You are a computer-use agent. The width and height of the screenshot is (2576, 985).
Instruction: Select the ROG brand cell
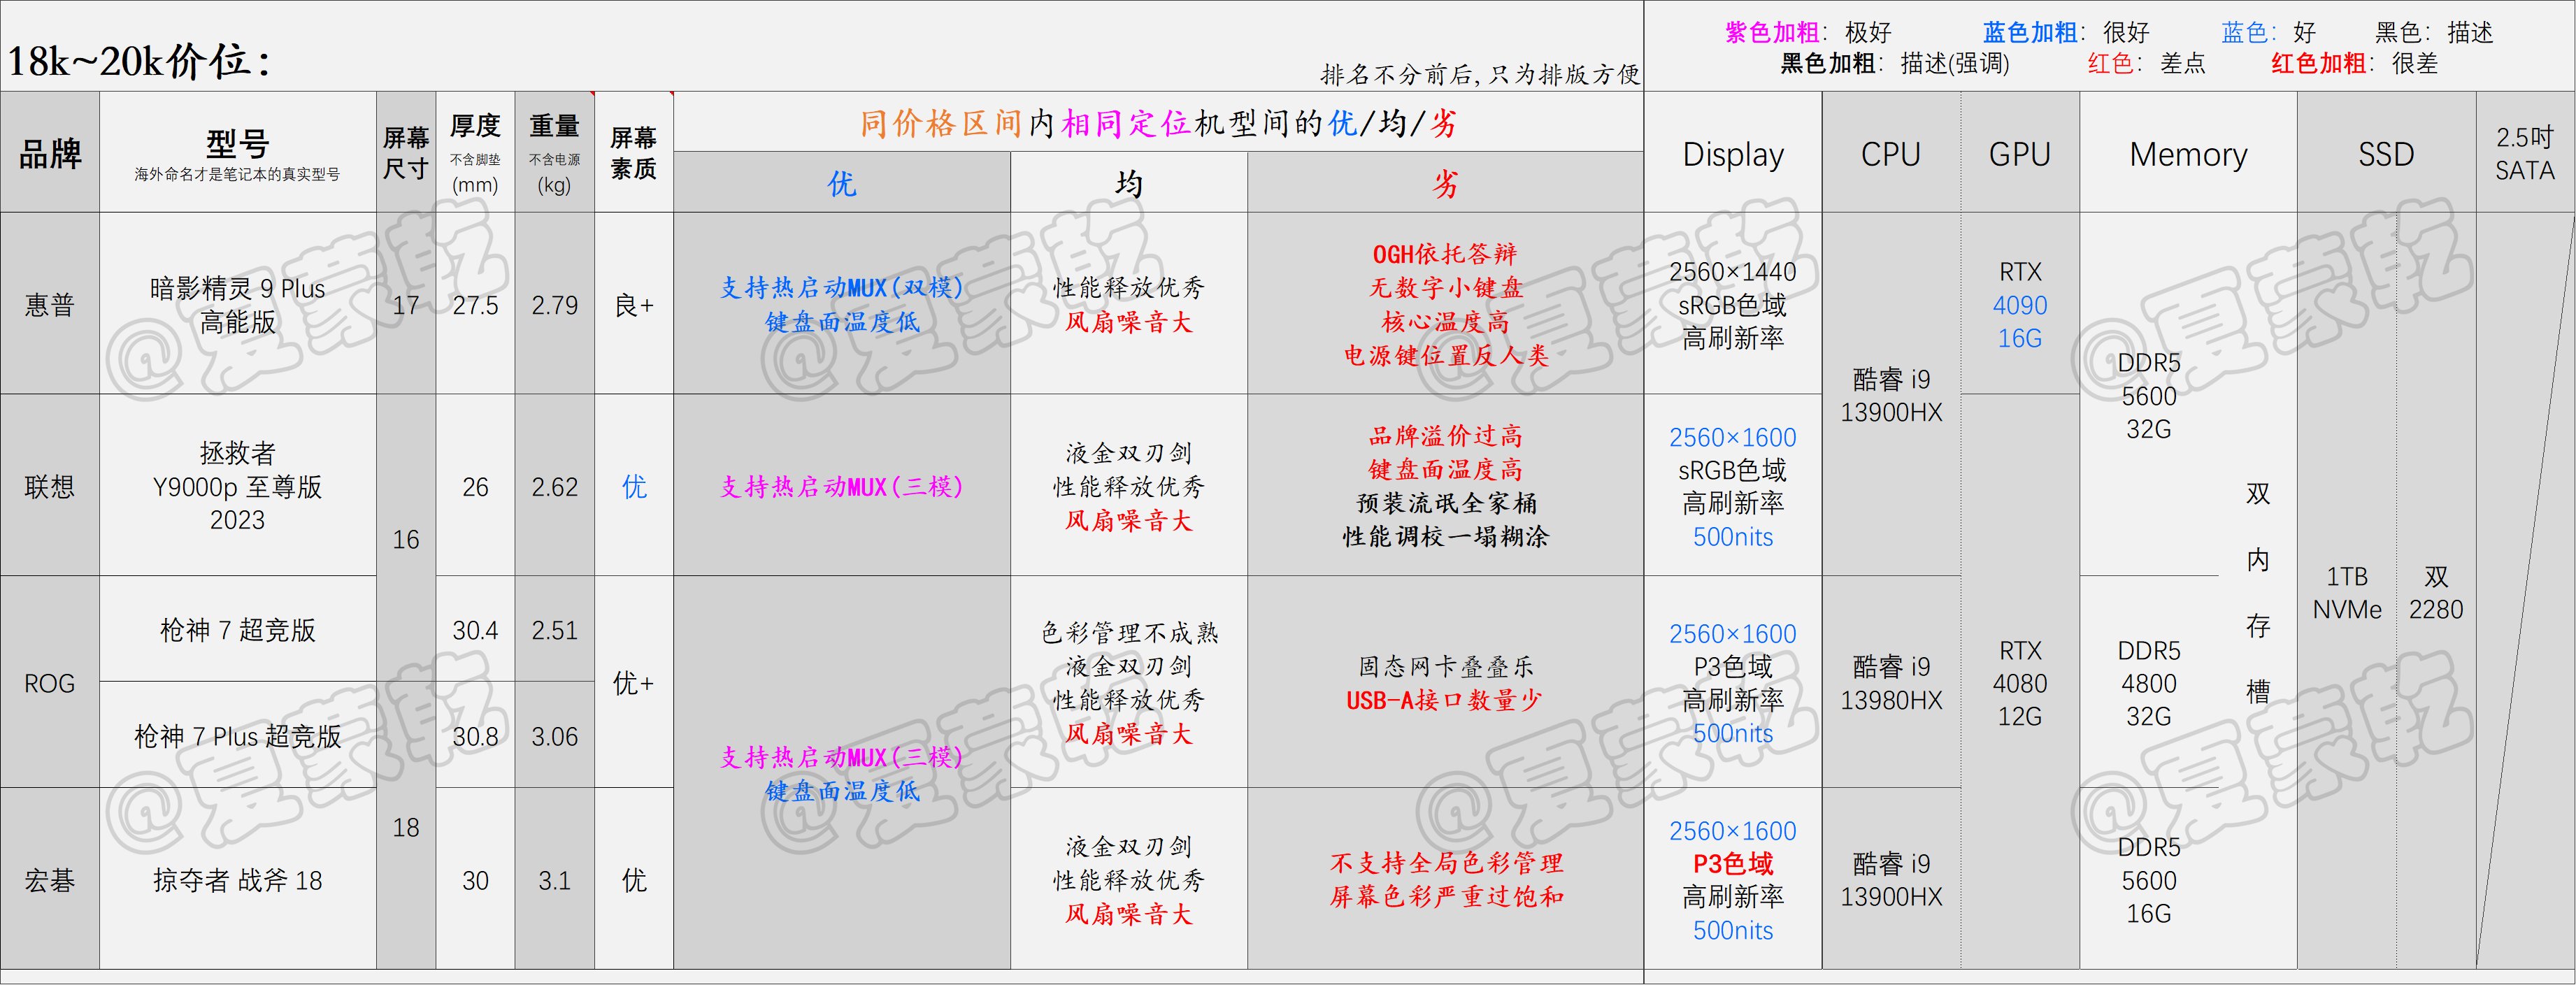(50, 683)
